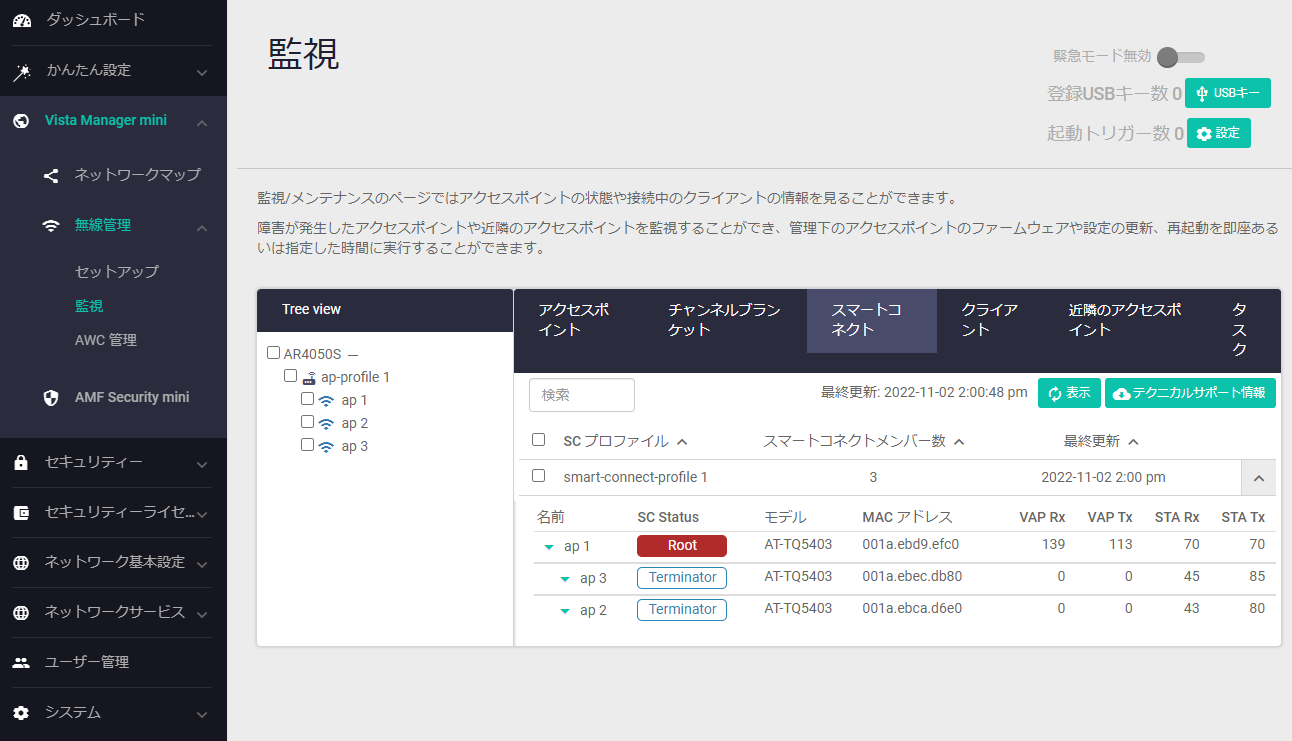
Task: Click the AMF Security mini shield icon
Action: pos(51,398)
